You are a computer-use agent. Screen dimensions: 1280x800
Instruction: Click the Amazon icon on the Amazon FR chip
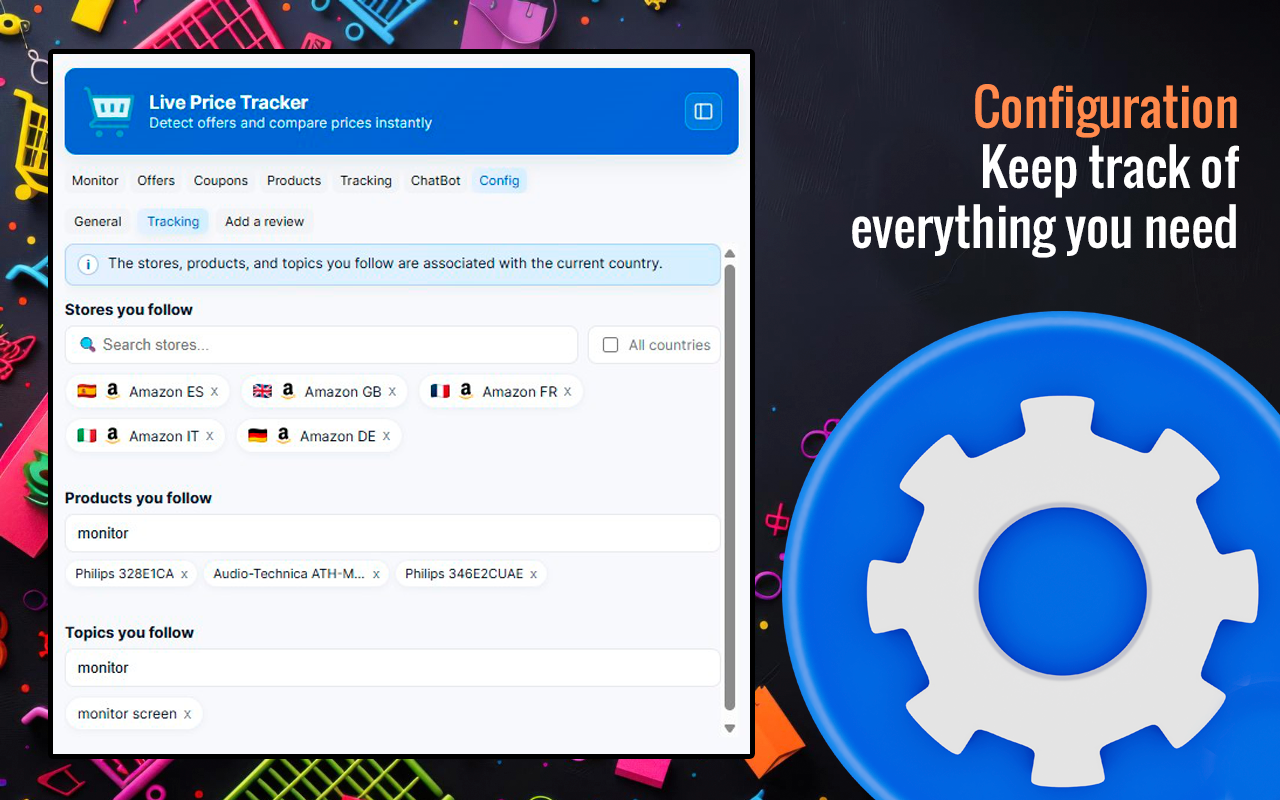tap(465, 391)
